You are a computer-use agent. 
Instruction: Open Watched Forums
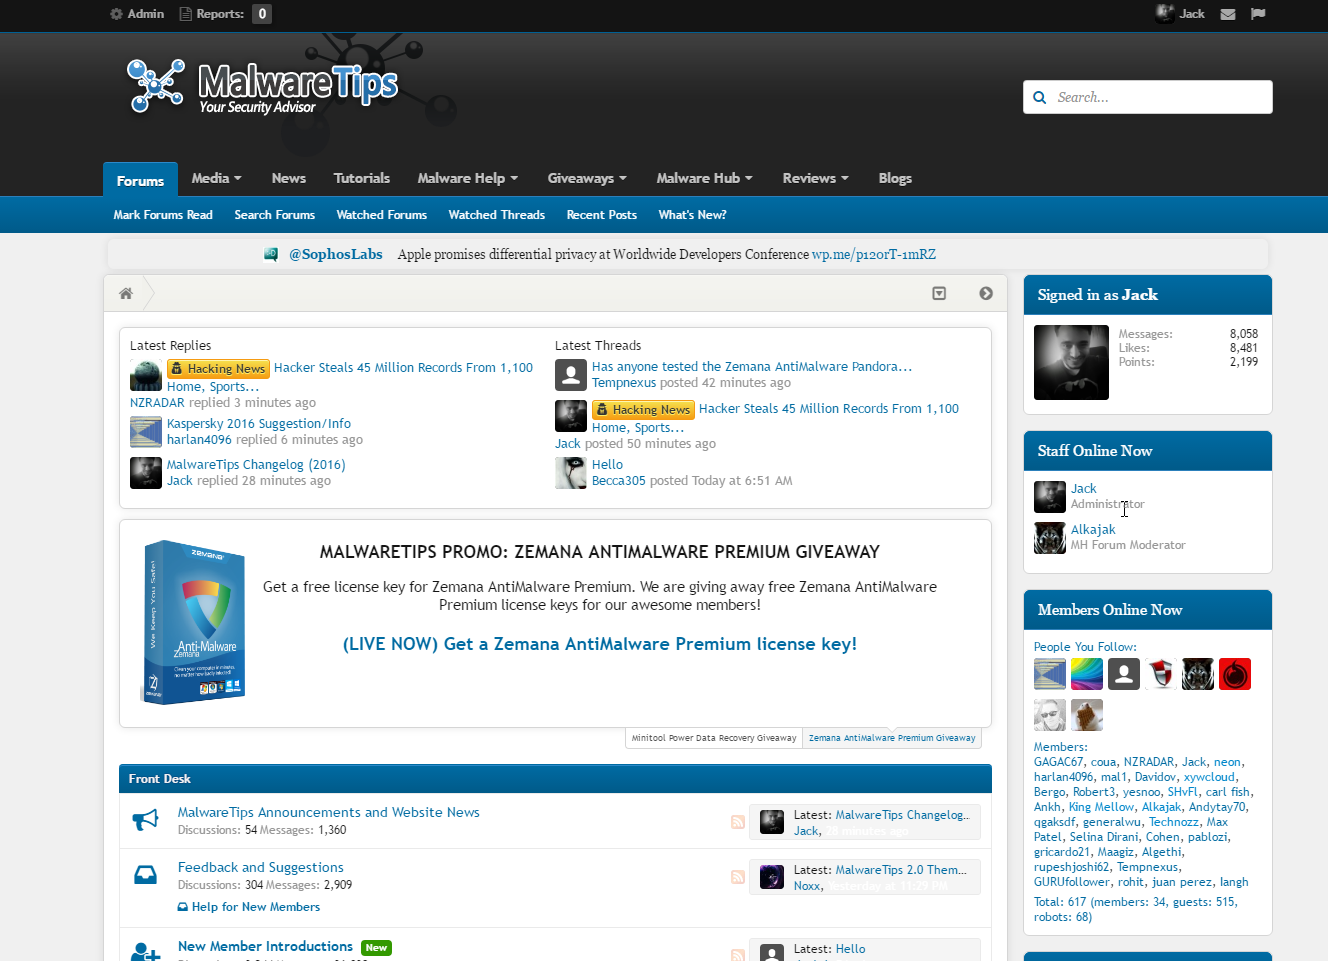pyautogui.click(x=382, y=215)
